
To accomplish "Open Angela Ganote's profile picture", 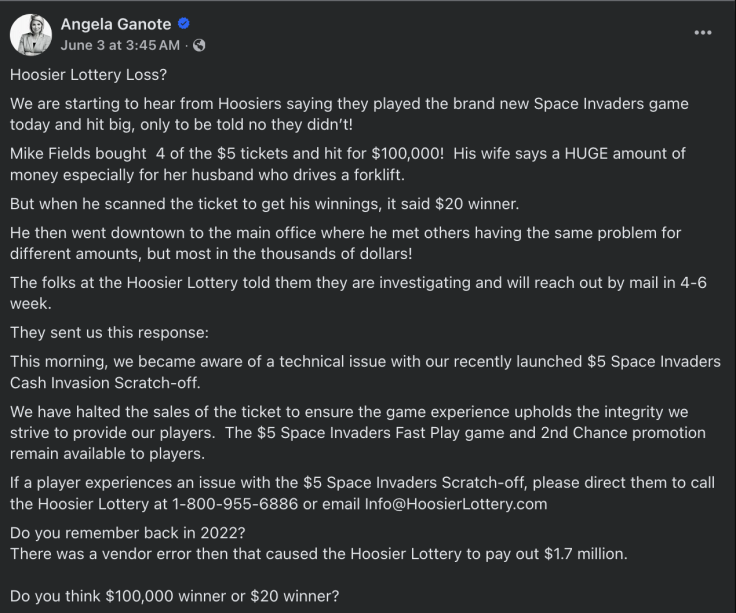I will pyautogui.click(x=31, y=35).
